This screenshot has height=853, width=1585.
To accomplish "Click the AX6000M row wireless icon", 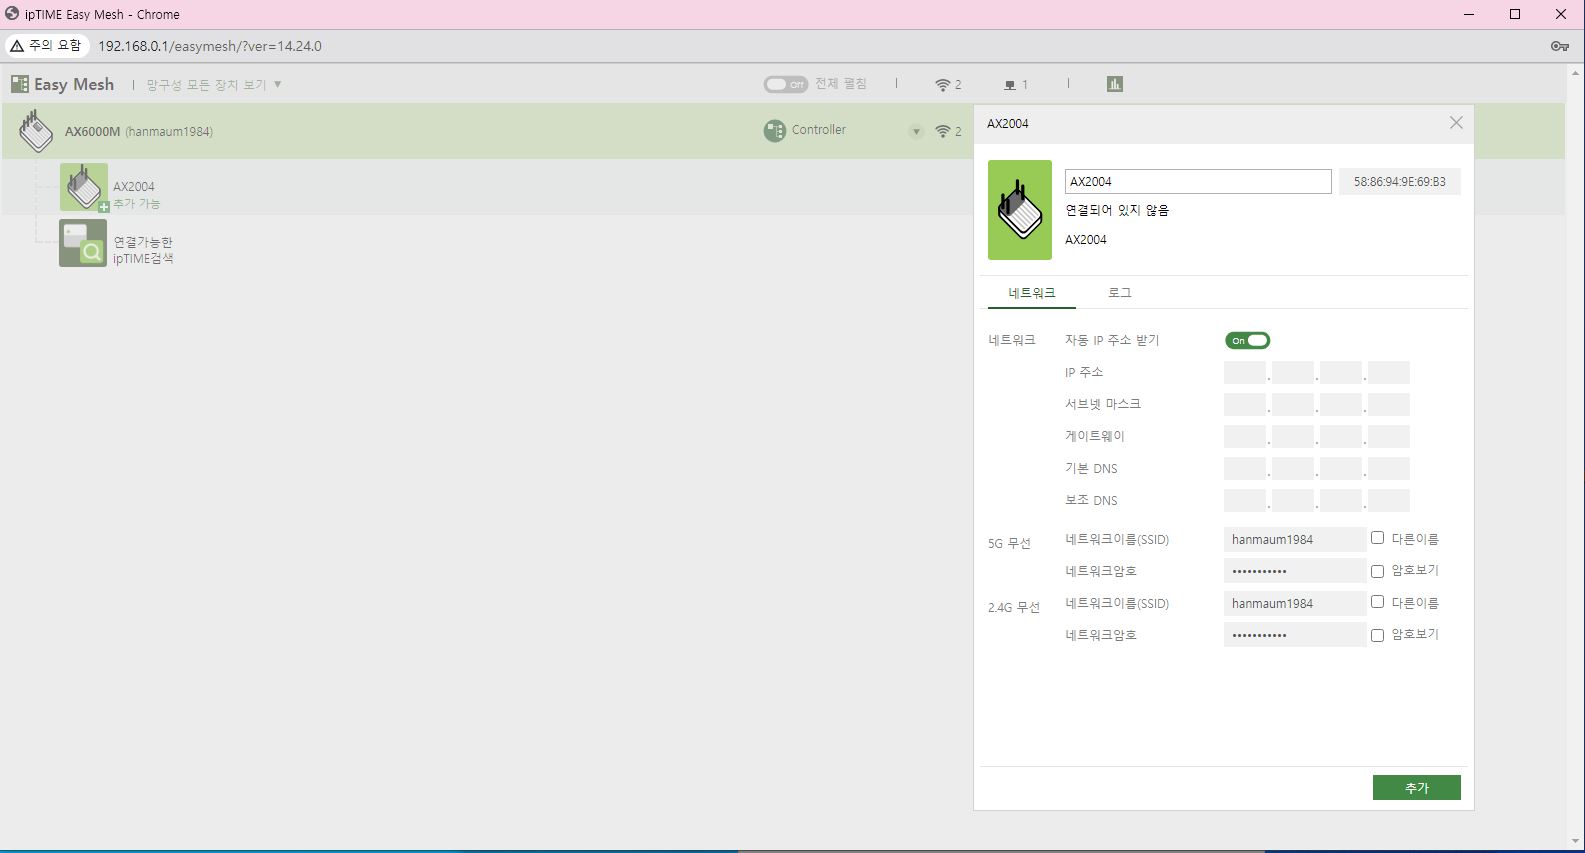I will [942, 131].
